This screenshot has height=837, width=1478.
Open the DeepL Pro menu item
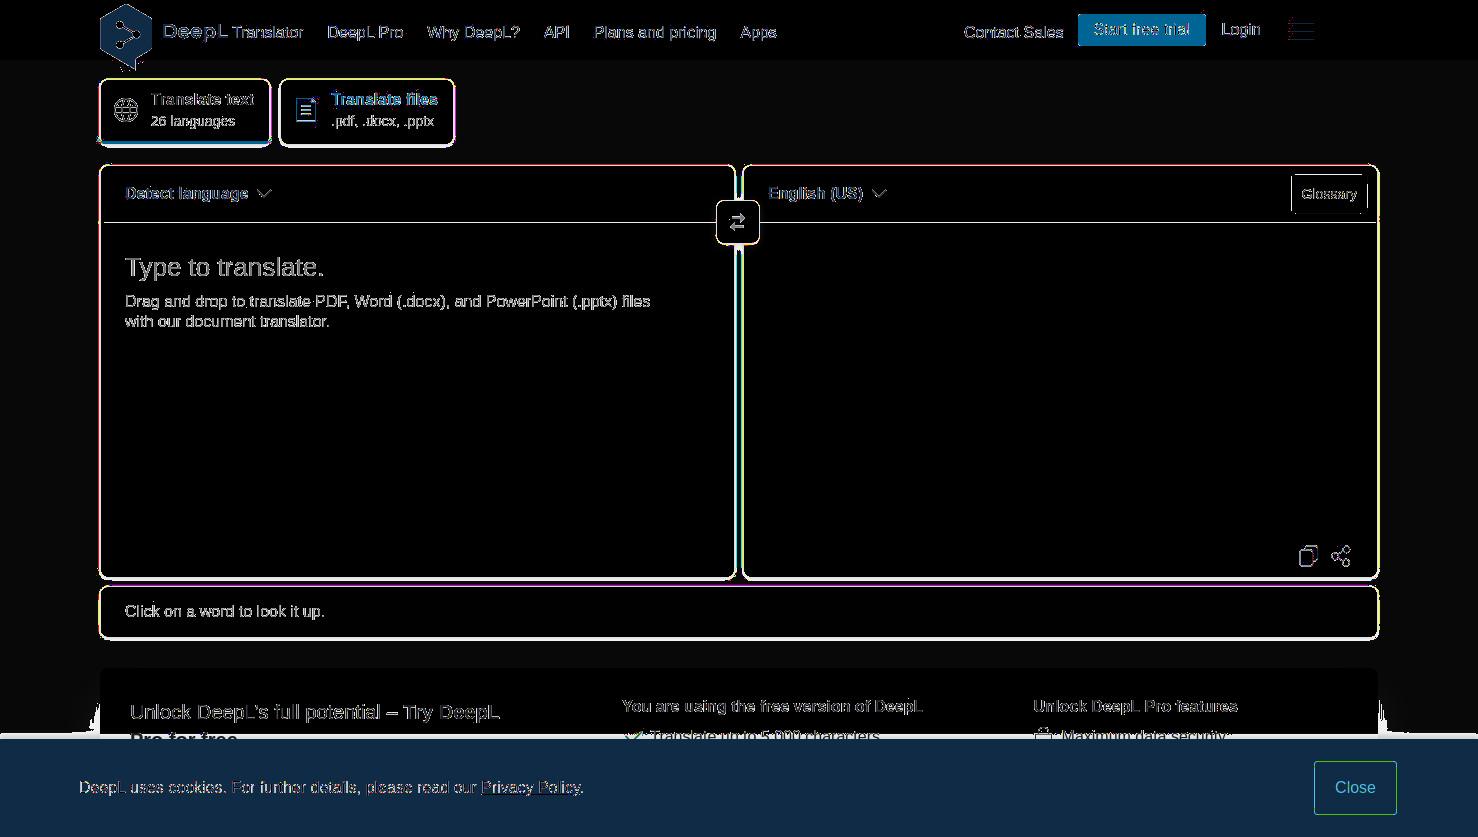point(365,32)
